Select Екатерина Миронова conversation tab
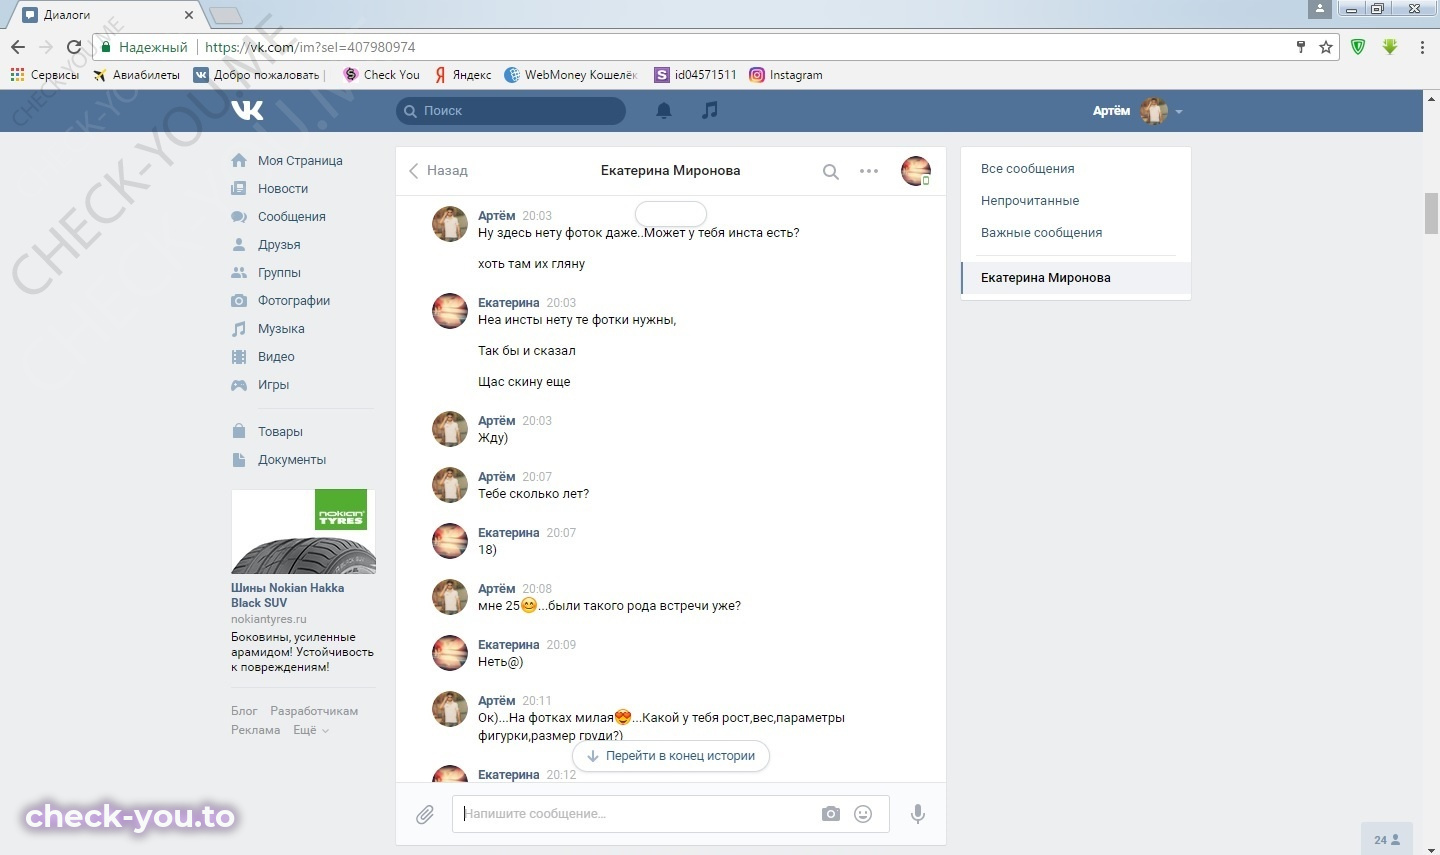Screen dimensions: 1440x855 click(x=1076, y=278)
